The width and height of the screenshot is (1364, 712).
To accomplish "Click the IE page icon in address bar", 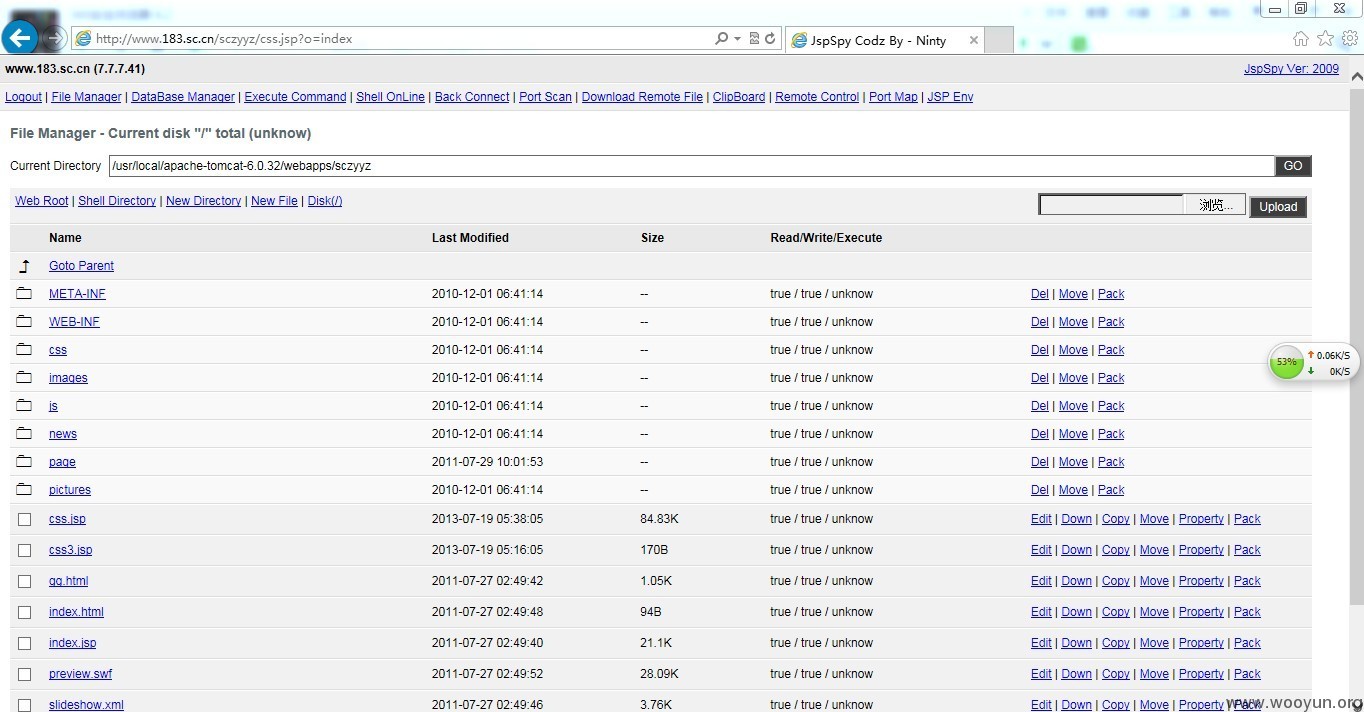I will pyautogui.click(x=84, y=39).
